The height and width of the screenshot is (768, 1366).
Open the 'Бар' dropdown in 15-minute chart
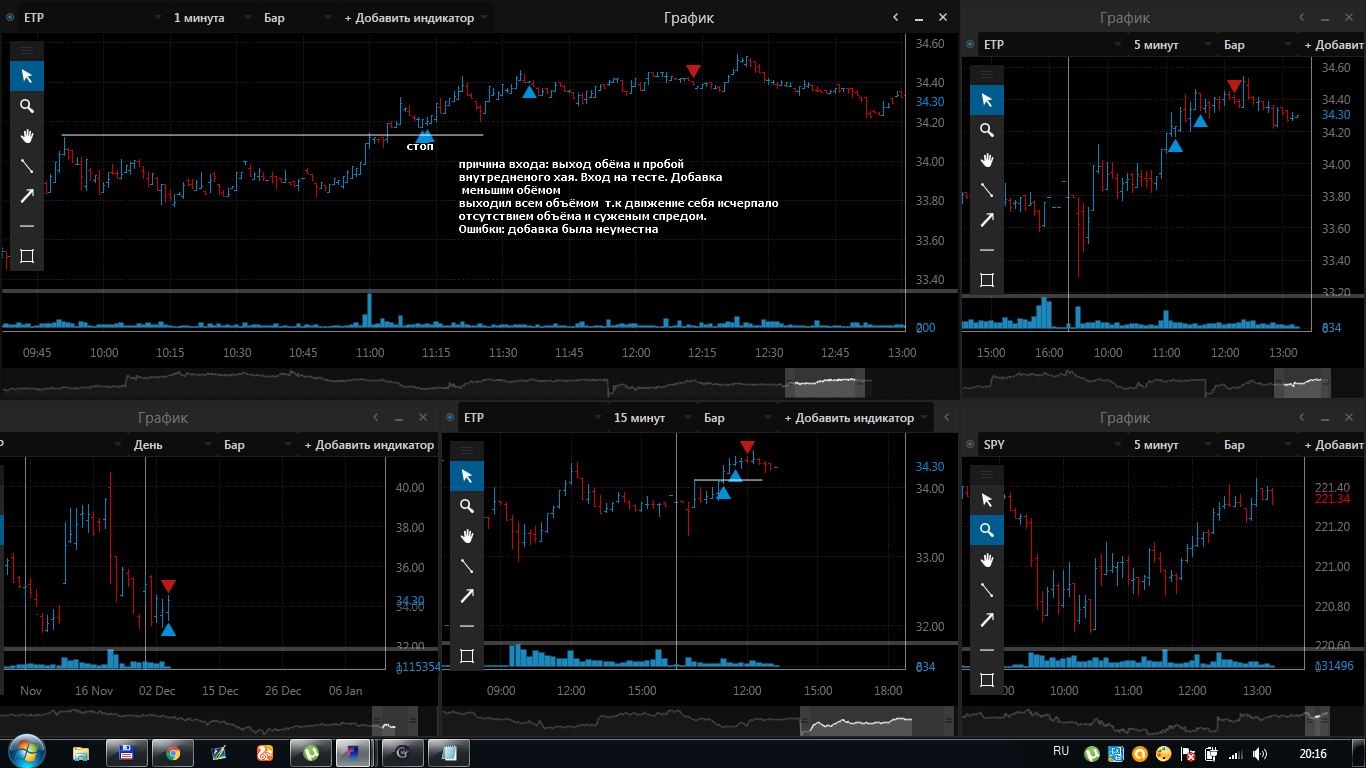click(737, 418)
